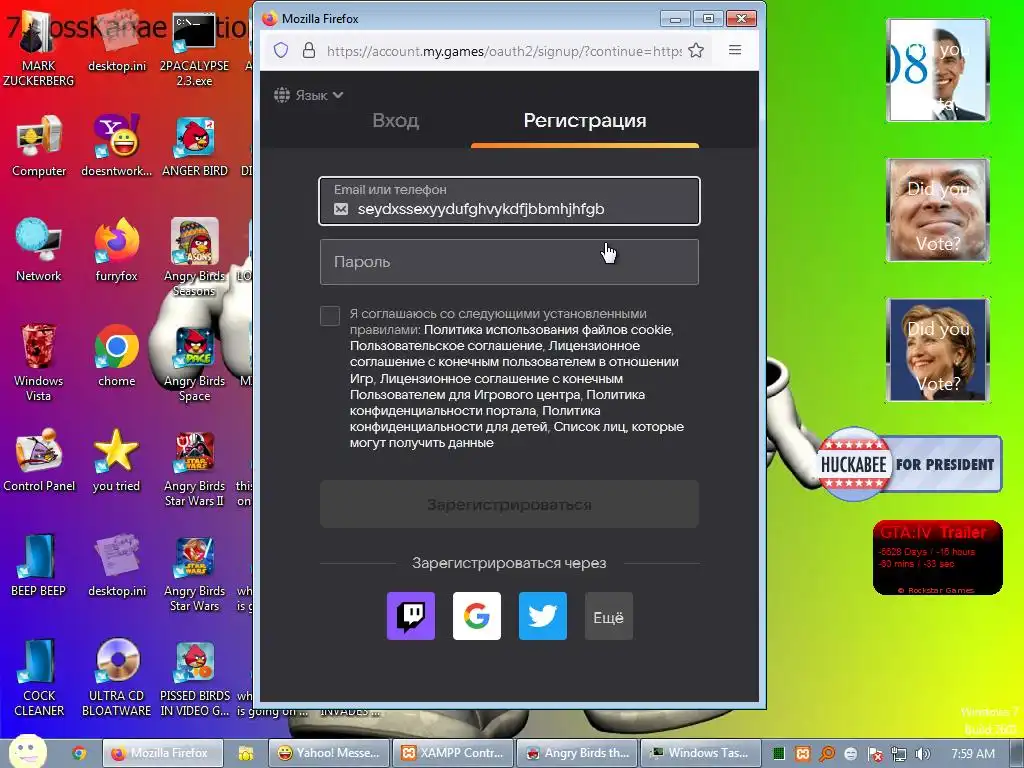
Task: Click the disabled Зарегистрироваться button
Action: (509, 504)
